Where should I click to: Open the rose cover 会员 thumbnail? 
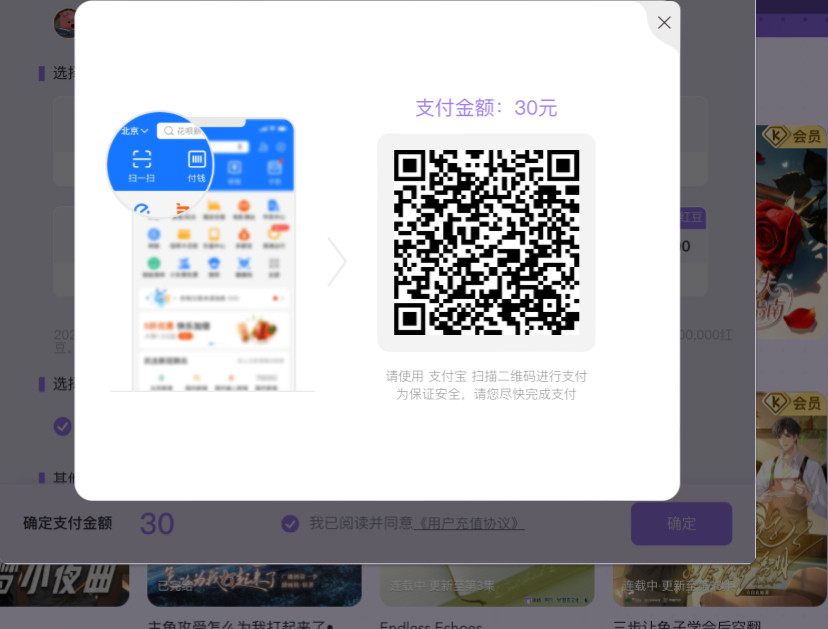click(x=792, y=232)
